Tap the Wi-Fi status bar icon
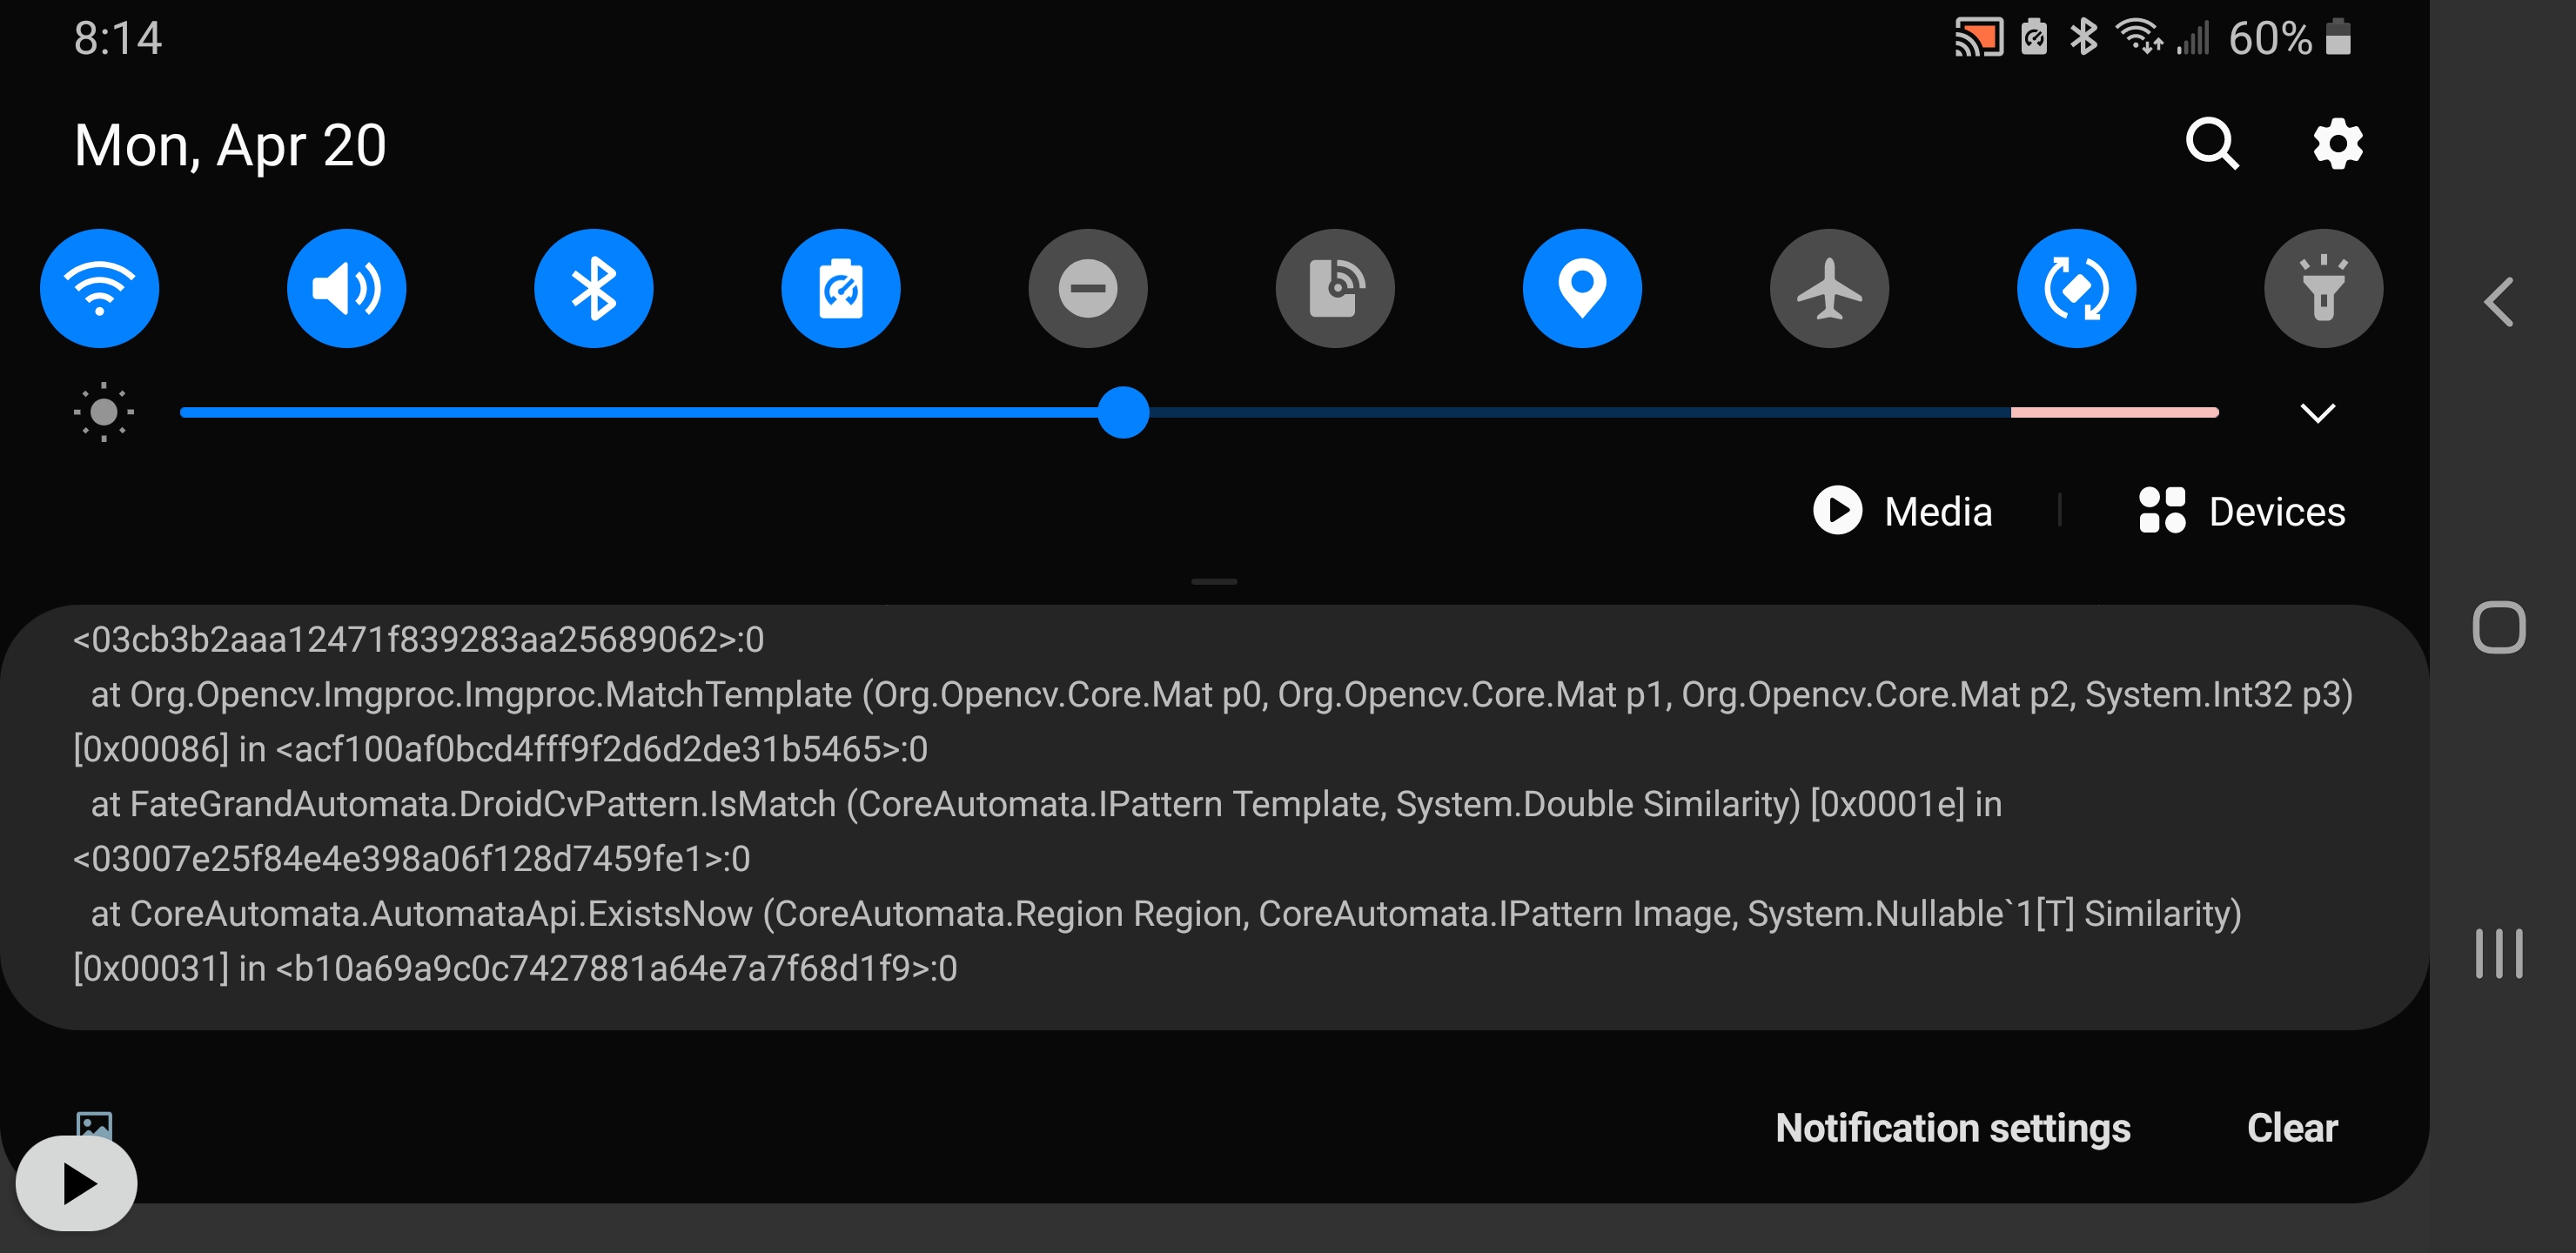The image size is (2576, 1253). [x=2138, y=37]
